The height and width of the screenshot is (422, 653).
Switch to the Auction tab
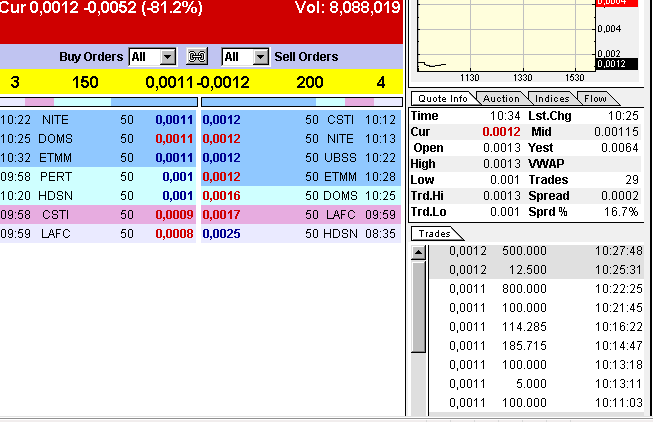tap(501, 98)
